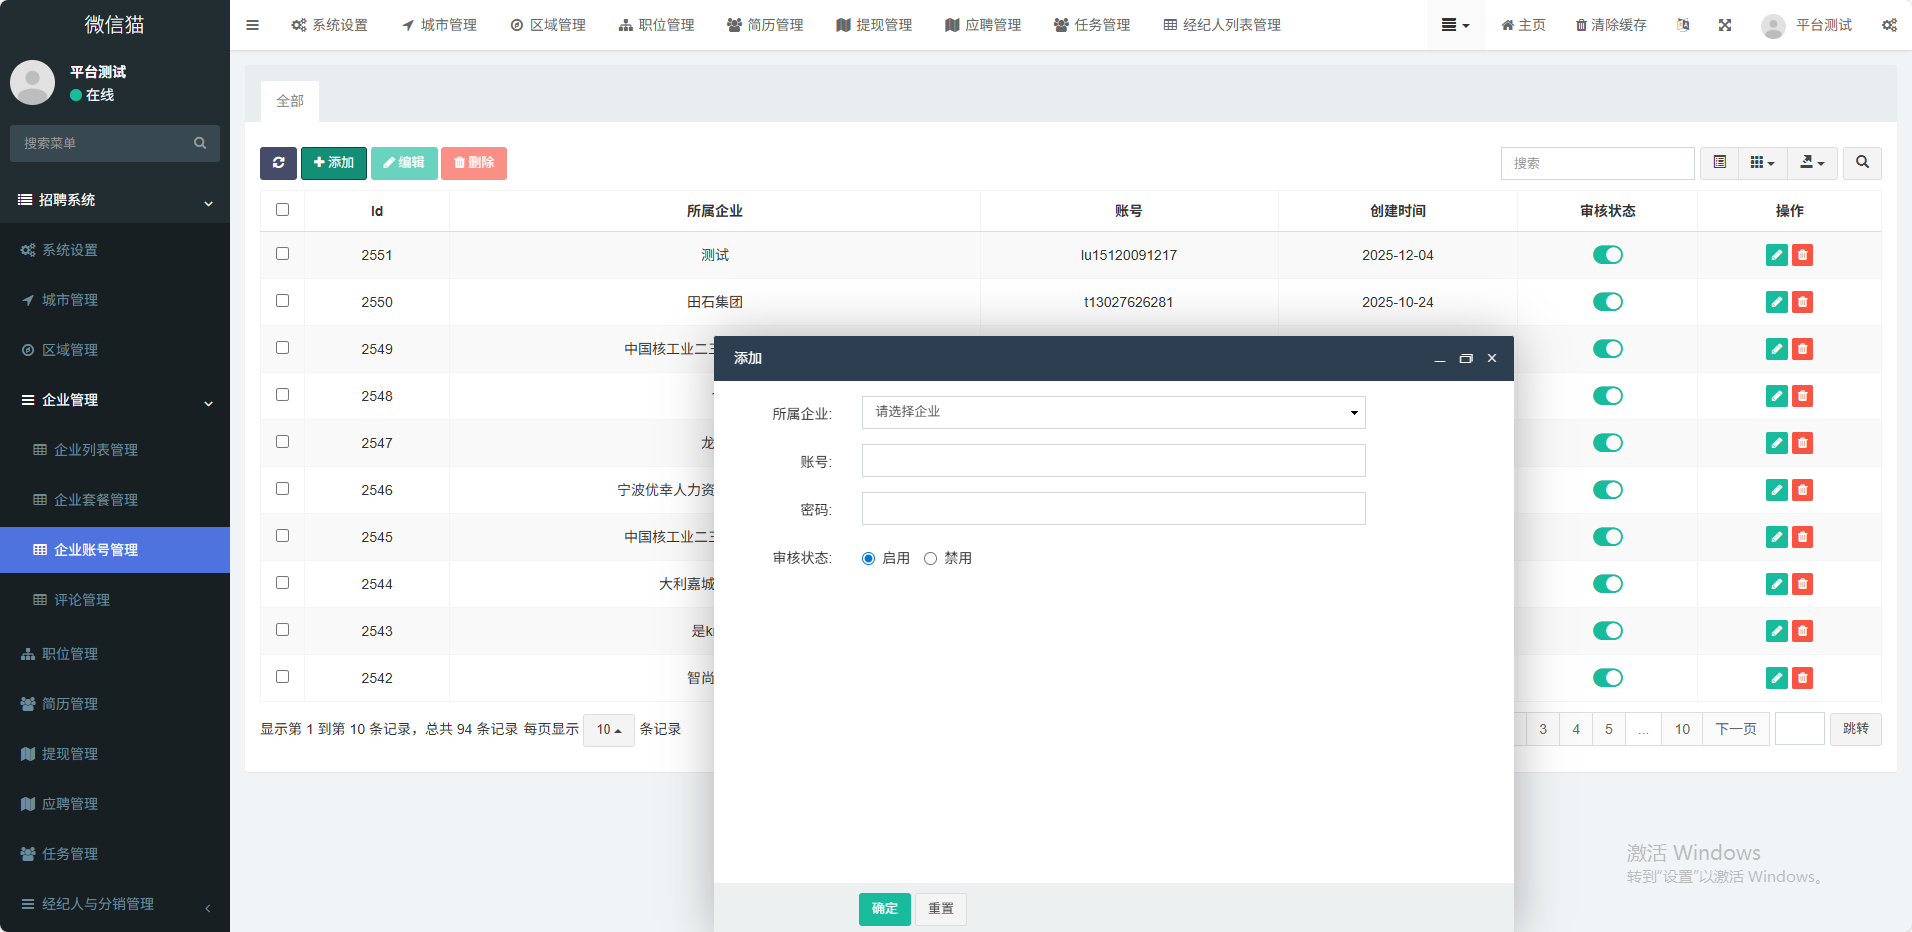Open 简历管理 in the top navigation

pos(765,25)
